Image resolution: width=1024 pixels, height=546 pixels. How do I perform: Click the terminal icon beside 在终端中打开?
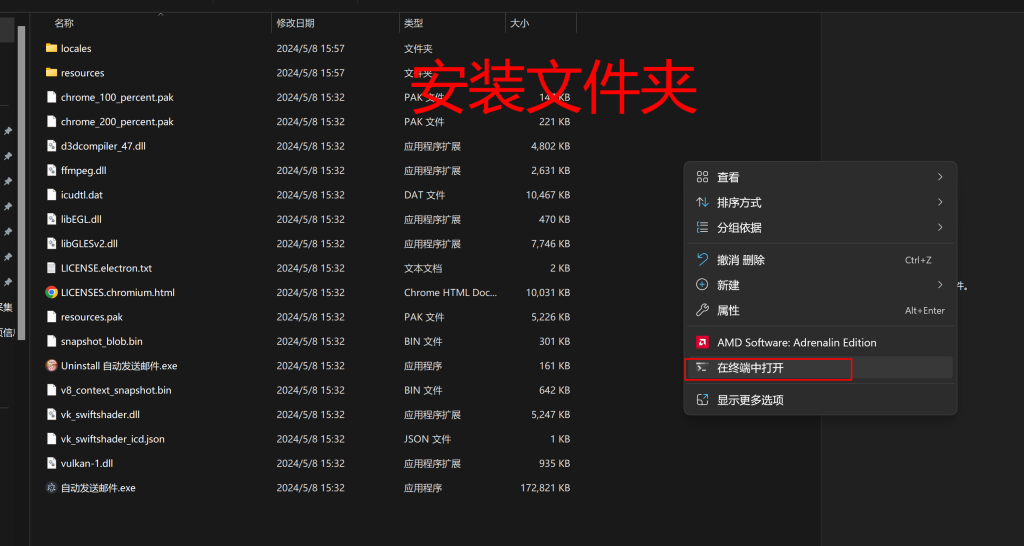pos(702,368)
